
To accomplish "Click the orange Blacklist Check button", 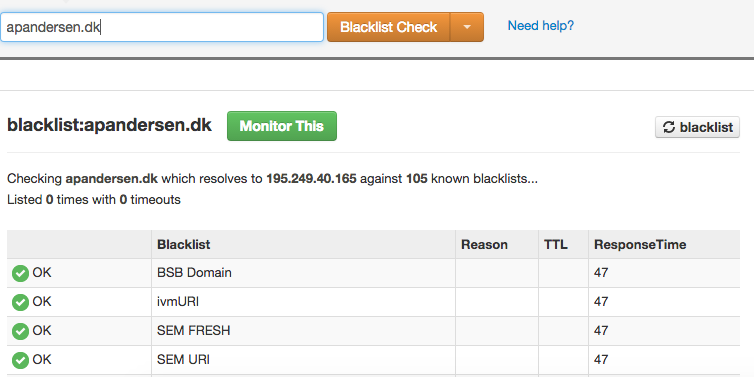I will 389,27.
